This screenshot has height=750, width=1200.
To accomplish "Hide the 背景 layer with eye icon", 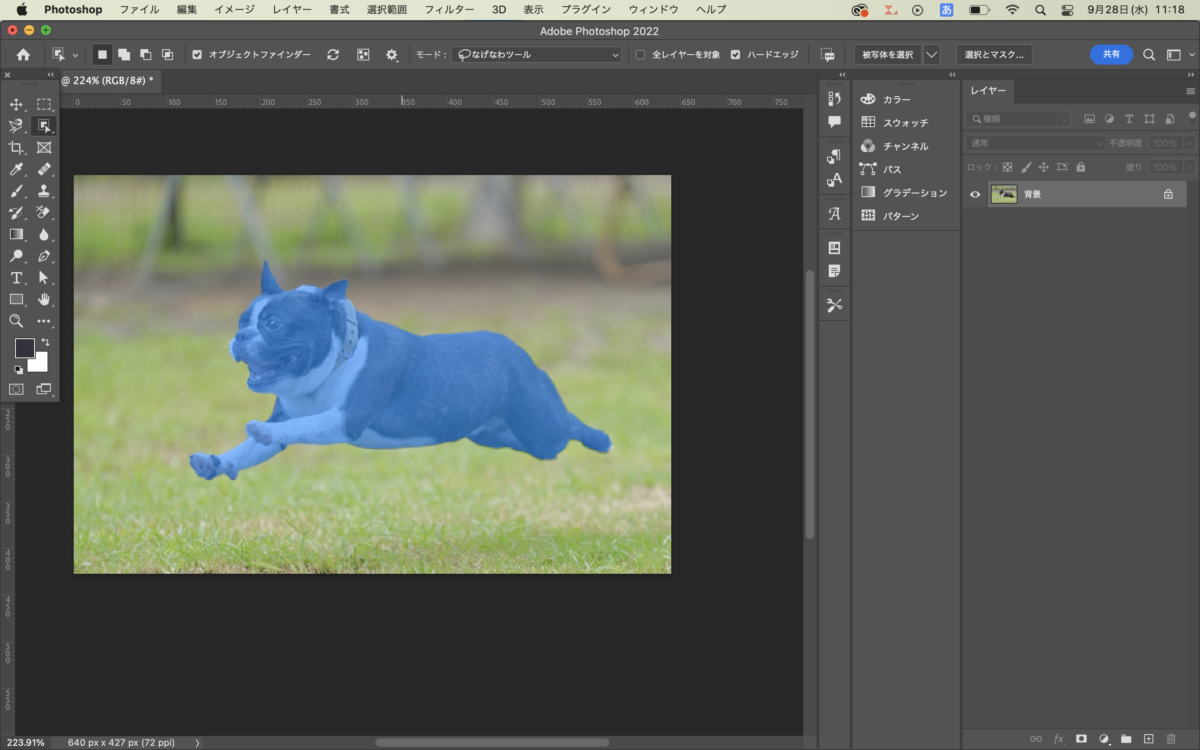I will click(x=975, y=195).
